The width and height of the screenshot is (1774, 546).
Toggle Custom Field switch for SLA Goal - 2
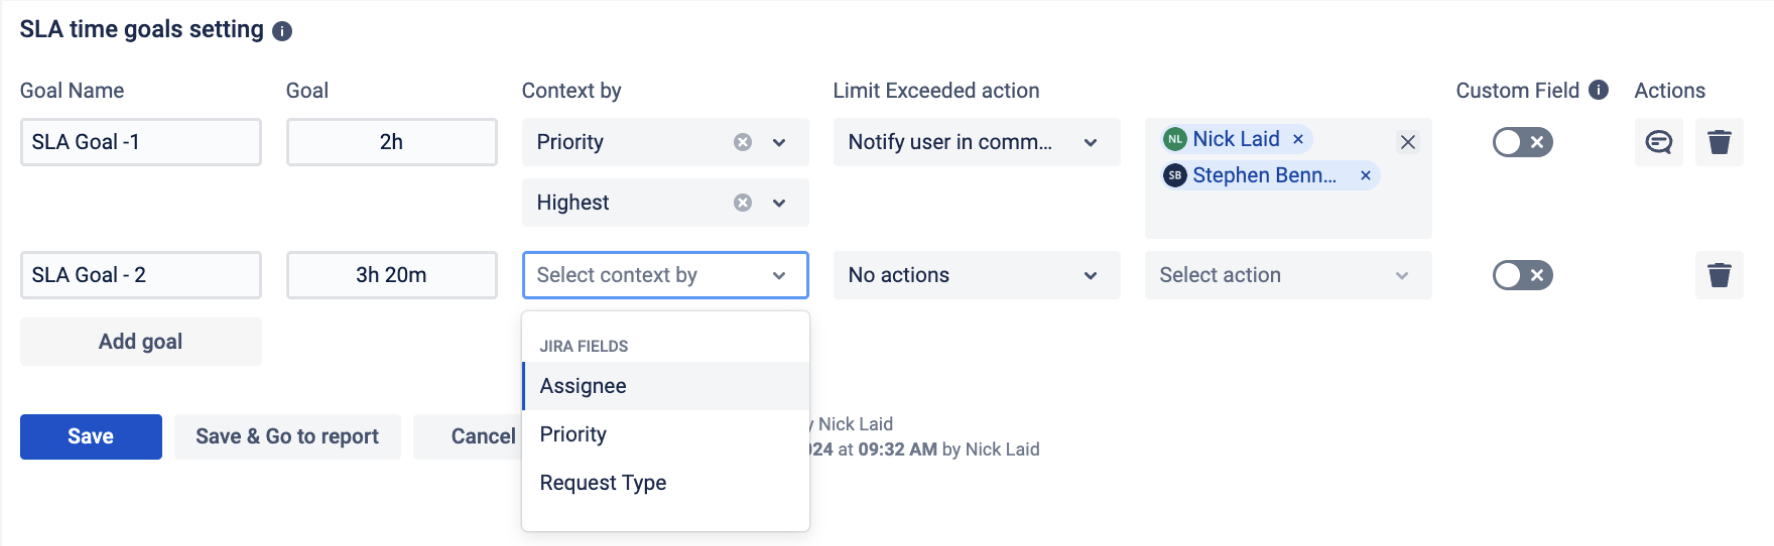[x=1522, y=275]
